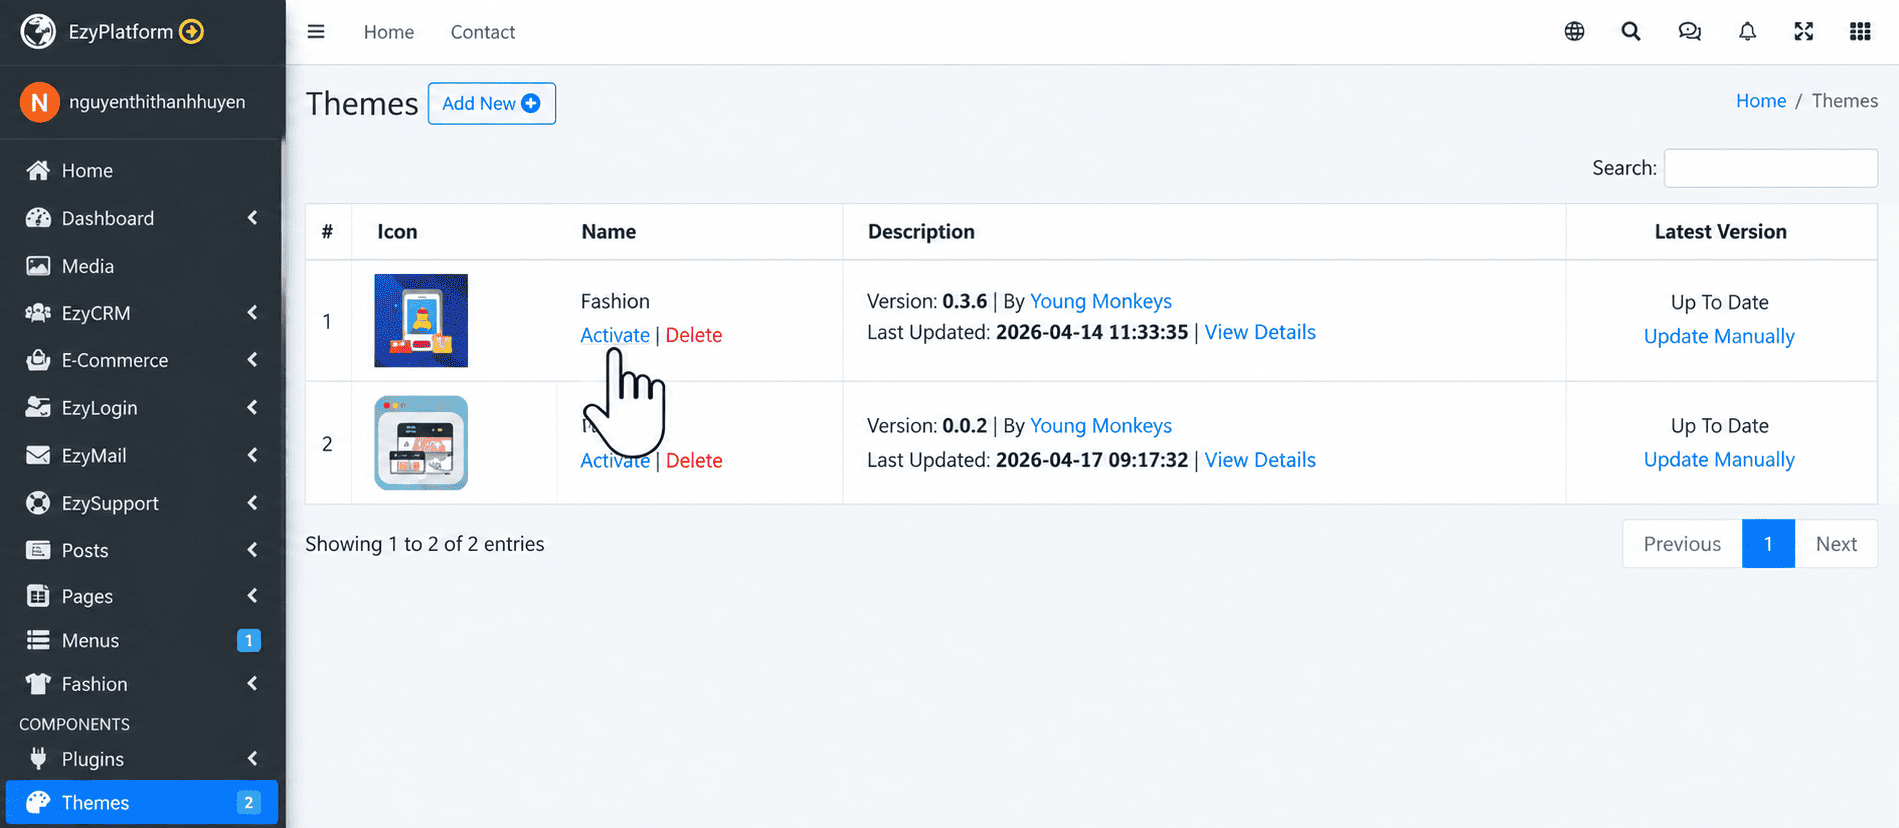Image resolution: width=1899 pixels, height=828 pixels.
Task: Expand the Dashboard sidebar menu
Action: point(142,218)
